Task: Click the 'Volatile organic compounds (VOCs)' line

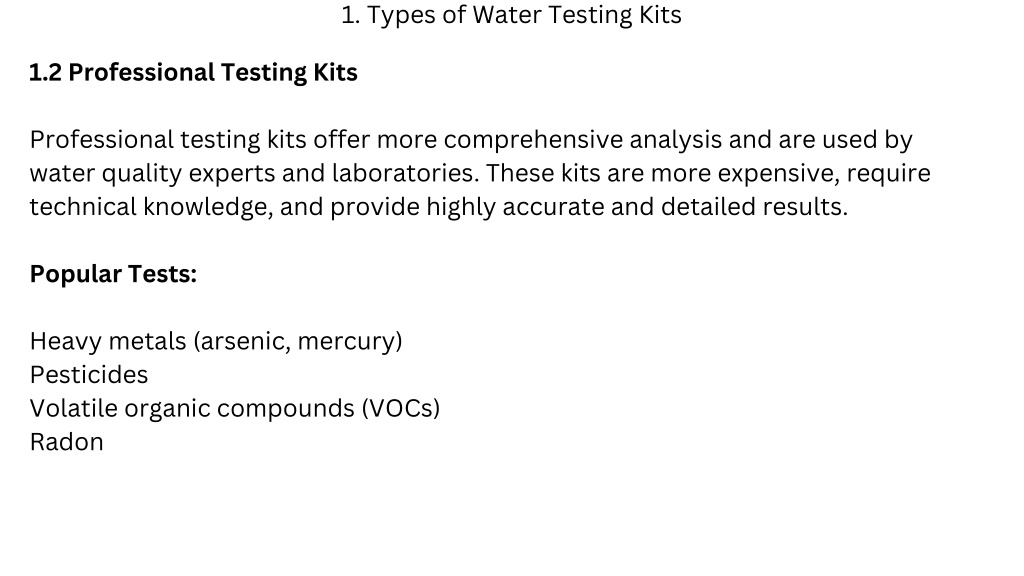Action: point(235,408)
